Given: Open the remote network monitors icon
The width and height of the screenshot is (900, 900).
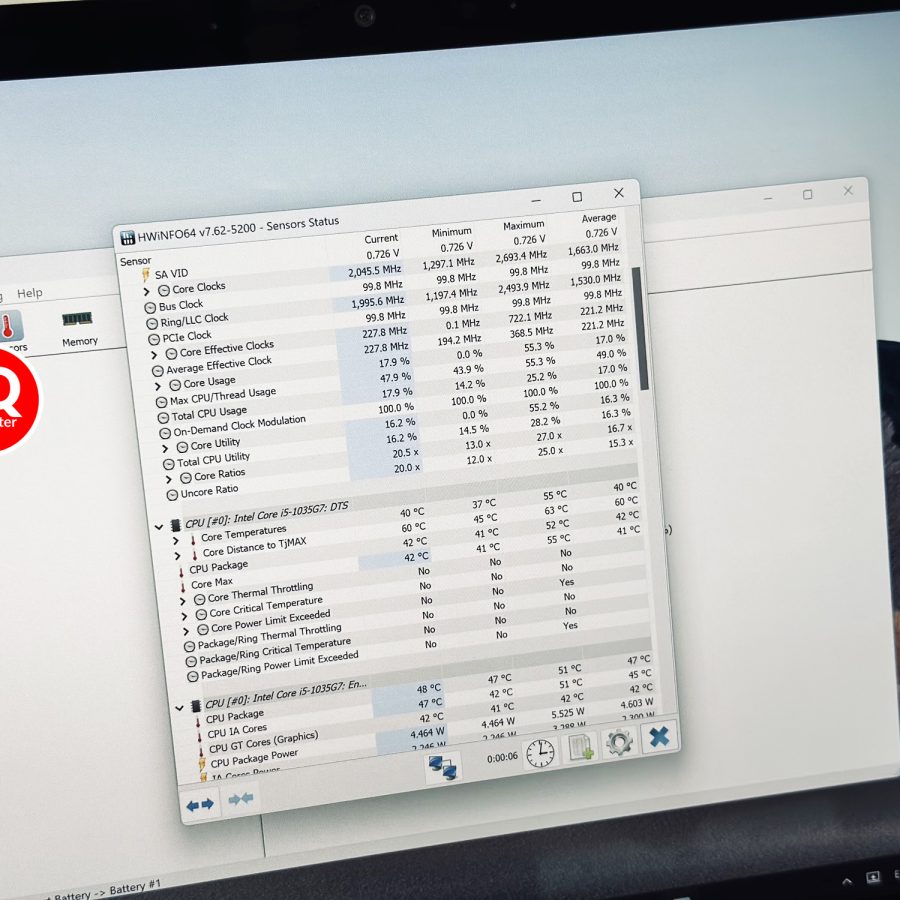Looking at the screenshot, I should (443, 767).
